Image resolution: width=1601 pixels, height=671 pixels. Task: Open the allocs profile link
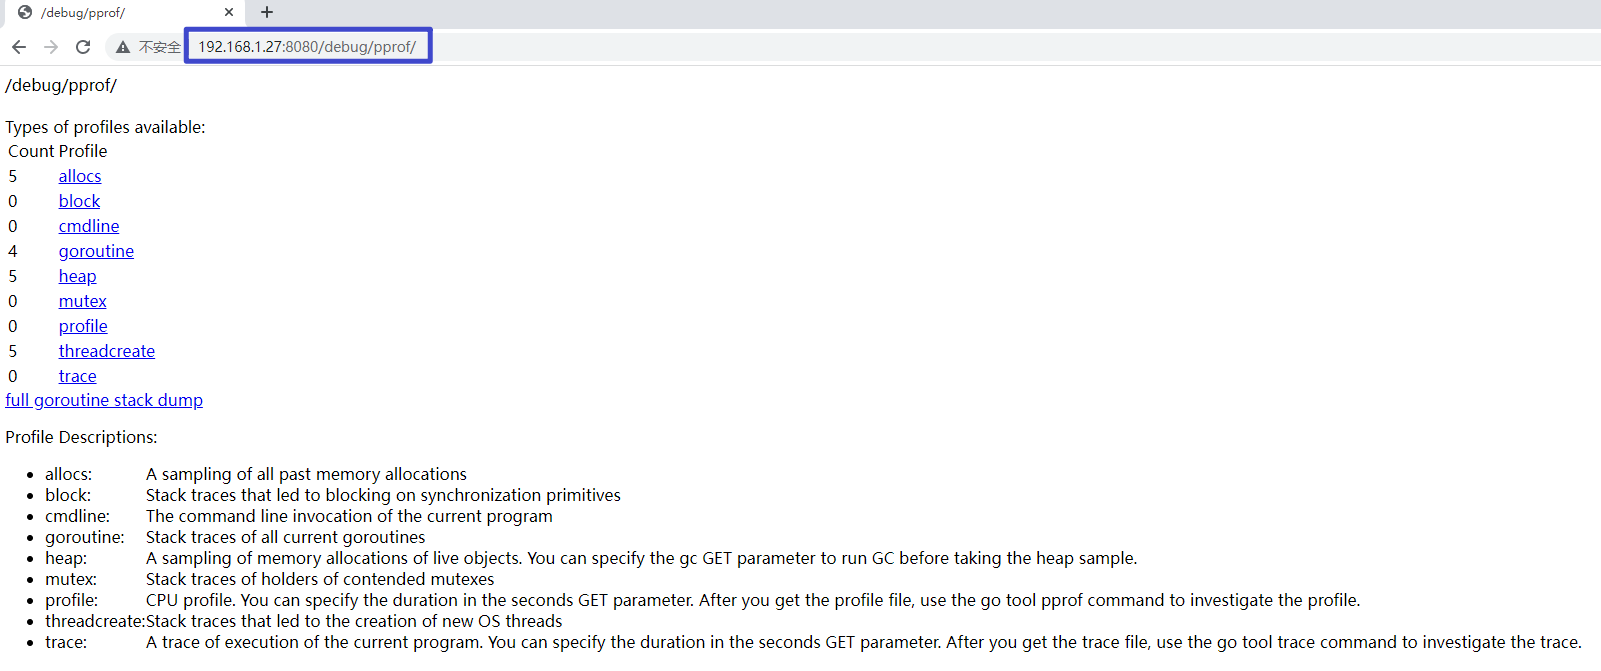pyautogui.click(x=79, y=176)
